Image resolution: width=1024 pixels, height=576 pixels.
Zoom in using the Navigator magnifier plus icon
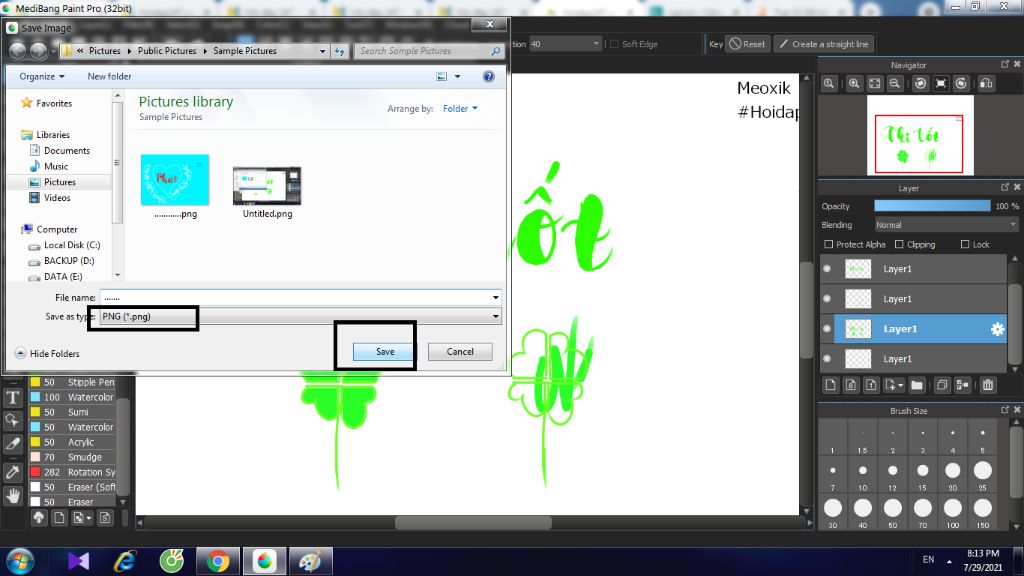pos(854,84)
